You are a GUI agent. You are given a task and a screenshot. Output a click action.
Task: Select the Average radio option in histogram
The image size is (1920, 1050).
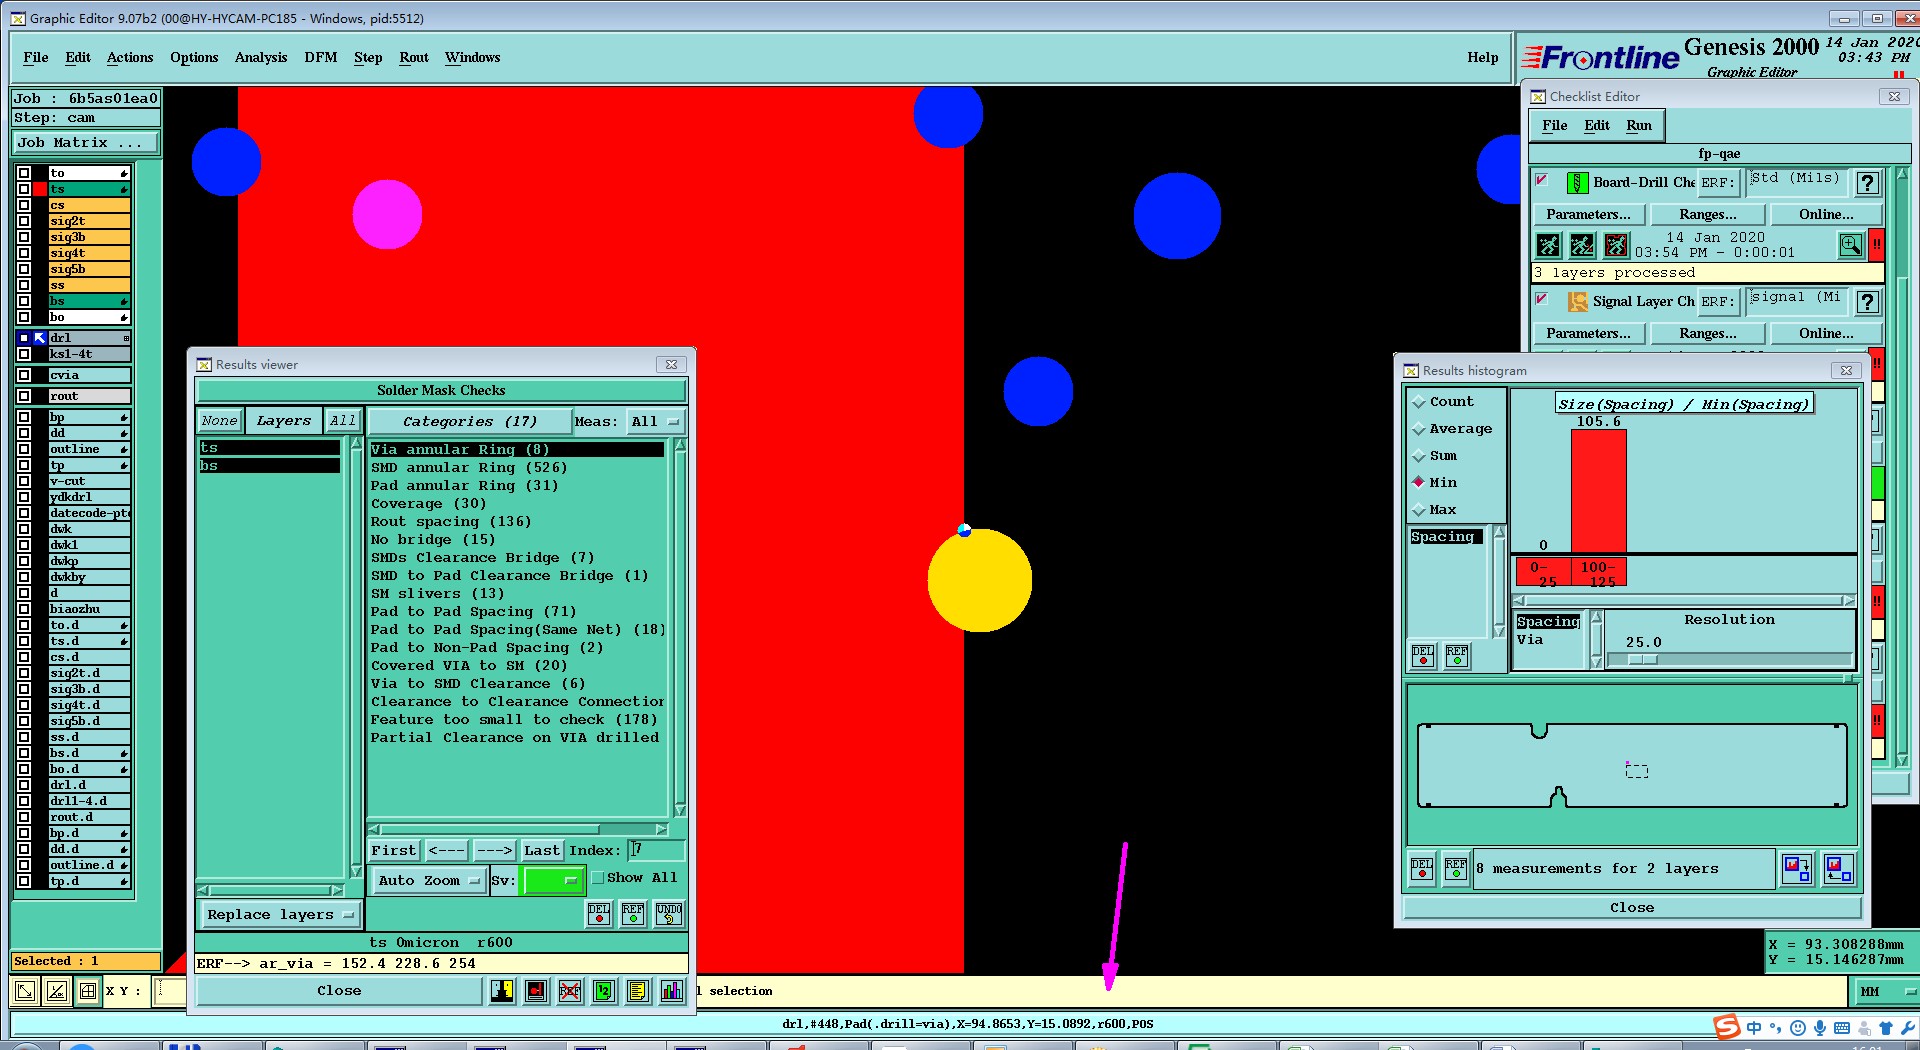[x=1418, y=429]
